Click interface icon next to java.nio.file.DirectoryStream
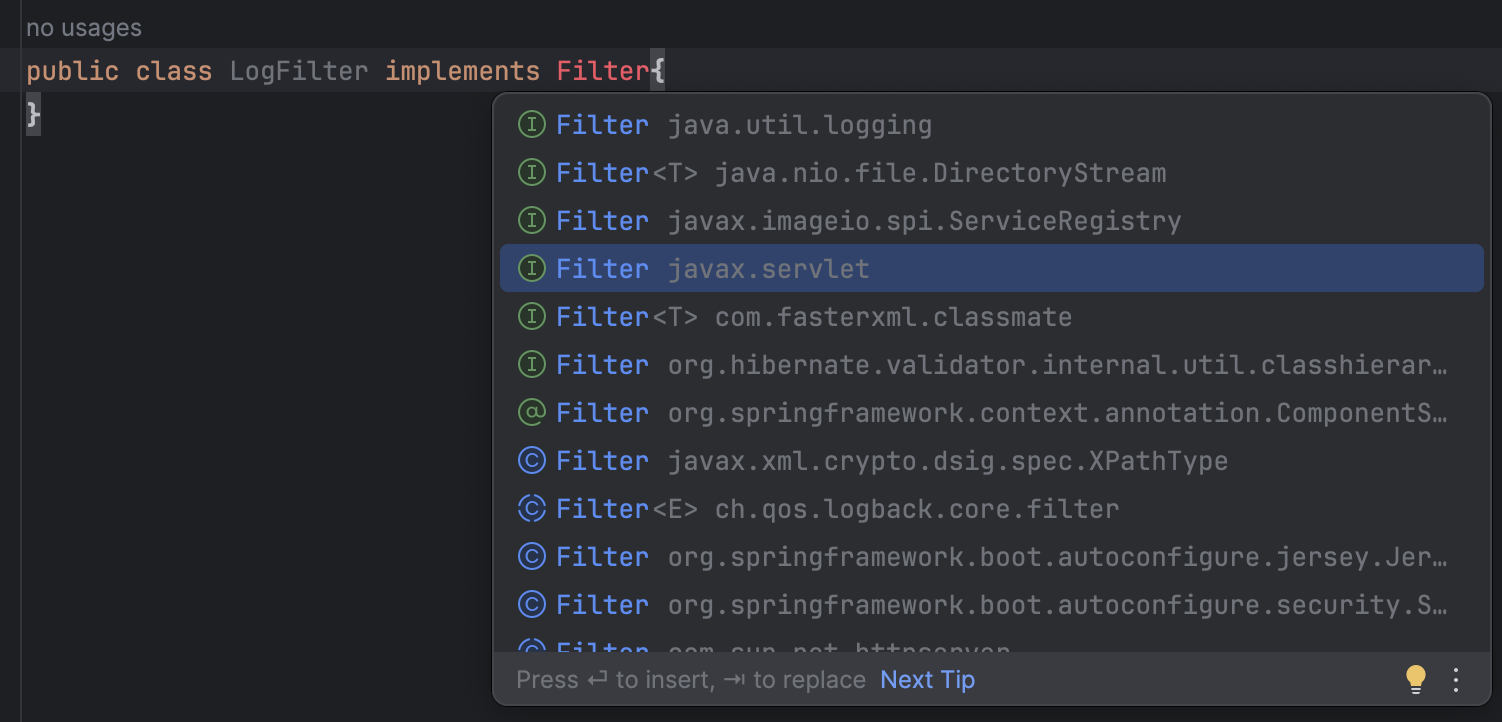 [x=531, y=173]
